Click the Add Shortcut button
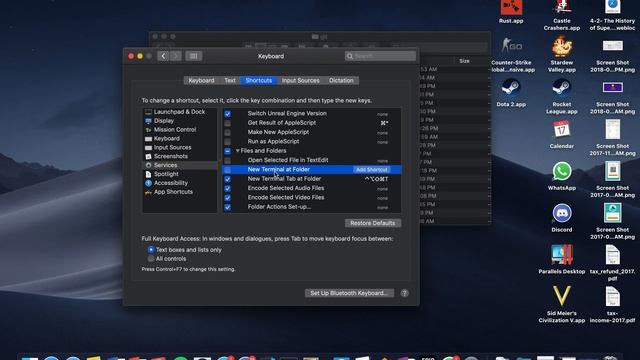Viewport: 640px width, 360px height. (371, 170)
